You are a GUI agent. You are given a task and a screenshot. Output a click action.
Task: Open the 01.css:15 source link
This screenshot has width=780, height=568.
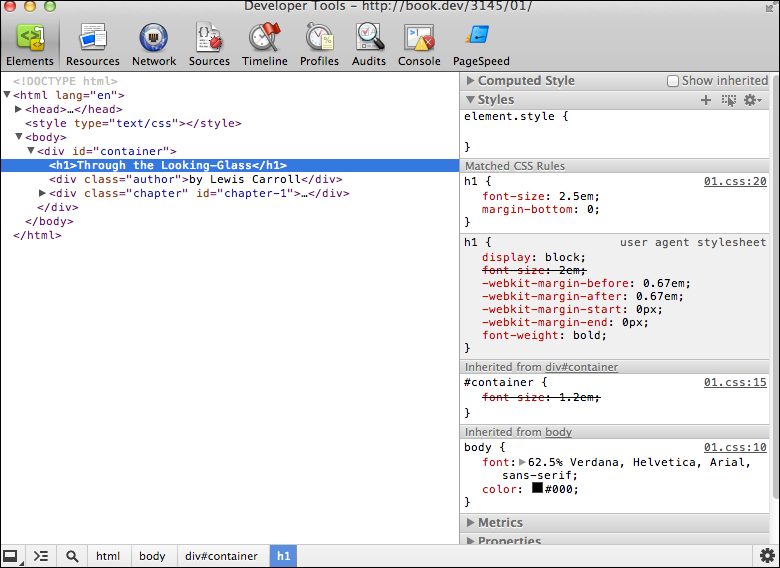click(x=735, y=382)
